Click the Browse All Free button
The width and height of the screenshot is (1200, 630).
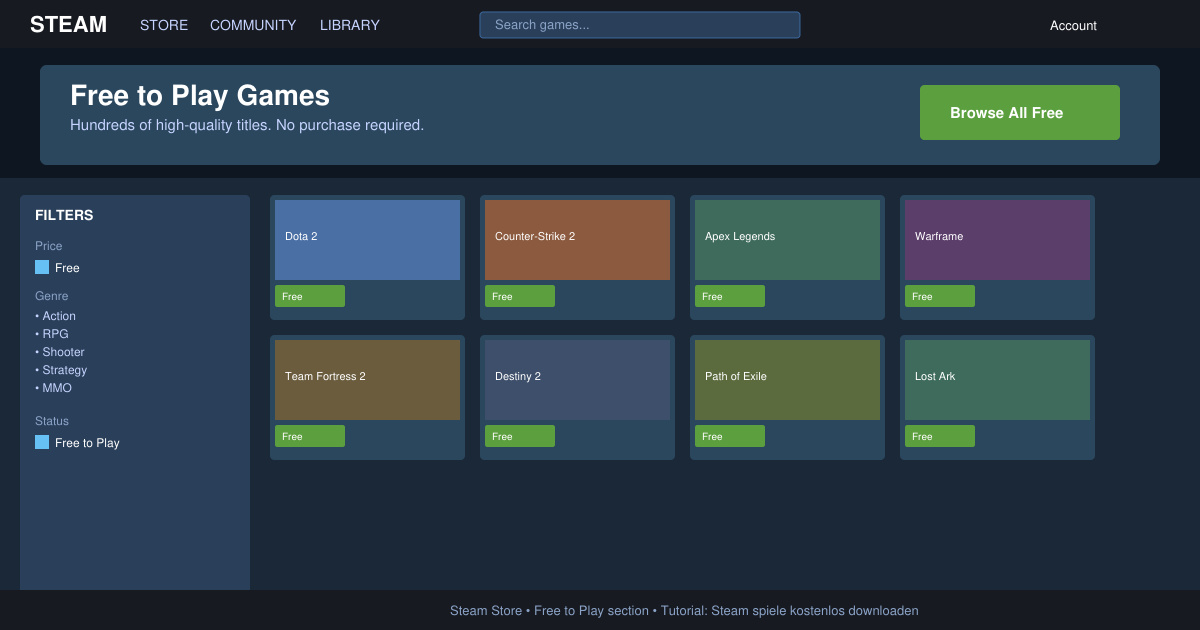click(x=1020, y=112)
